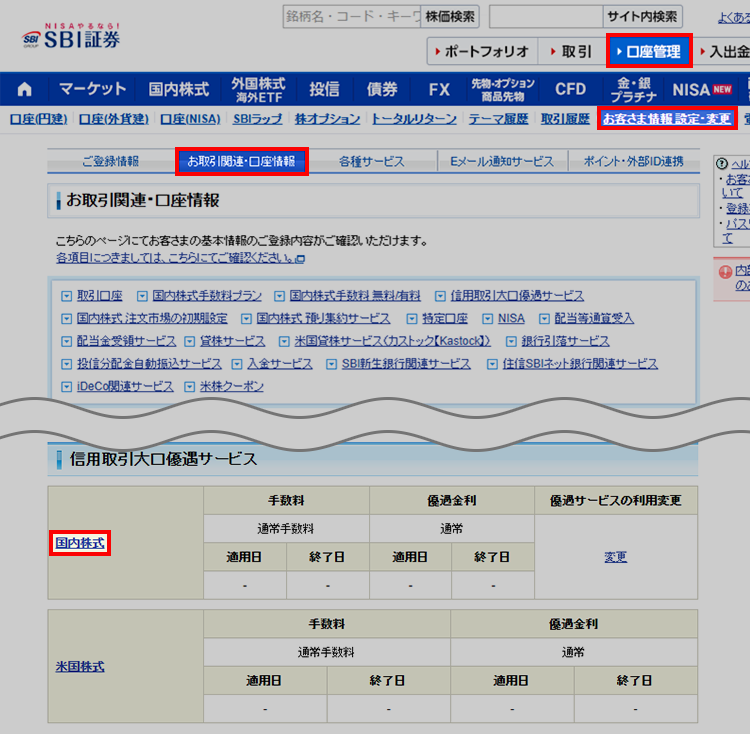750x734 pixels.
Task: Click the 変更 link in 優遇サービスの利用変更
Action: coord(616,557)
